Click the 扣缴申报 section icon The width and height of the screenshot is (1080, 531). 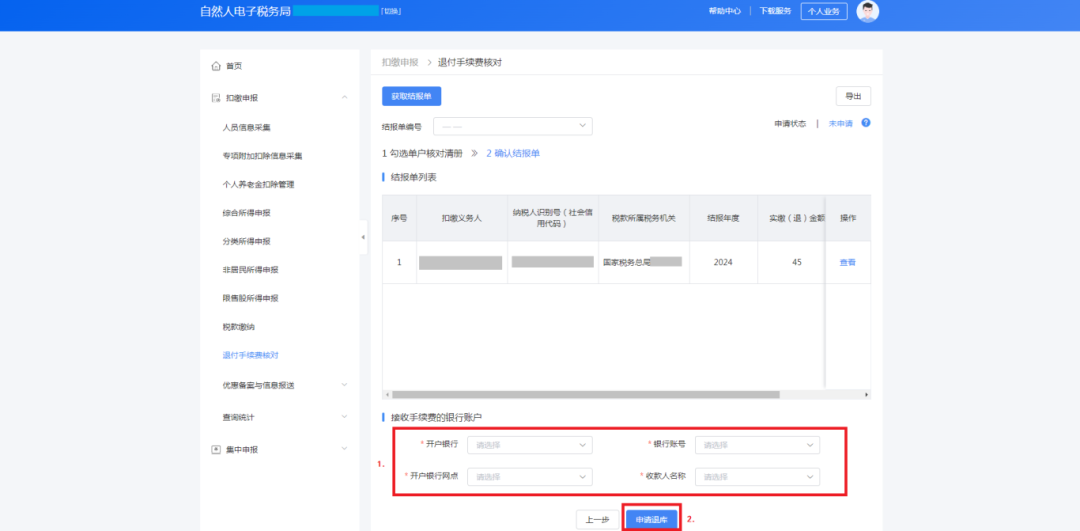pos(215,98)
